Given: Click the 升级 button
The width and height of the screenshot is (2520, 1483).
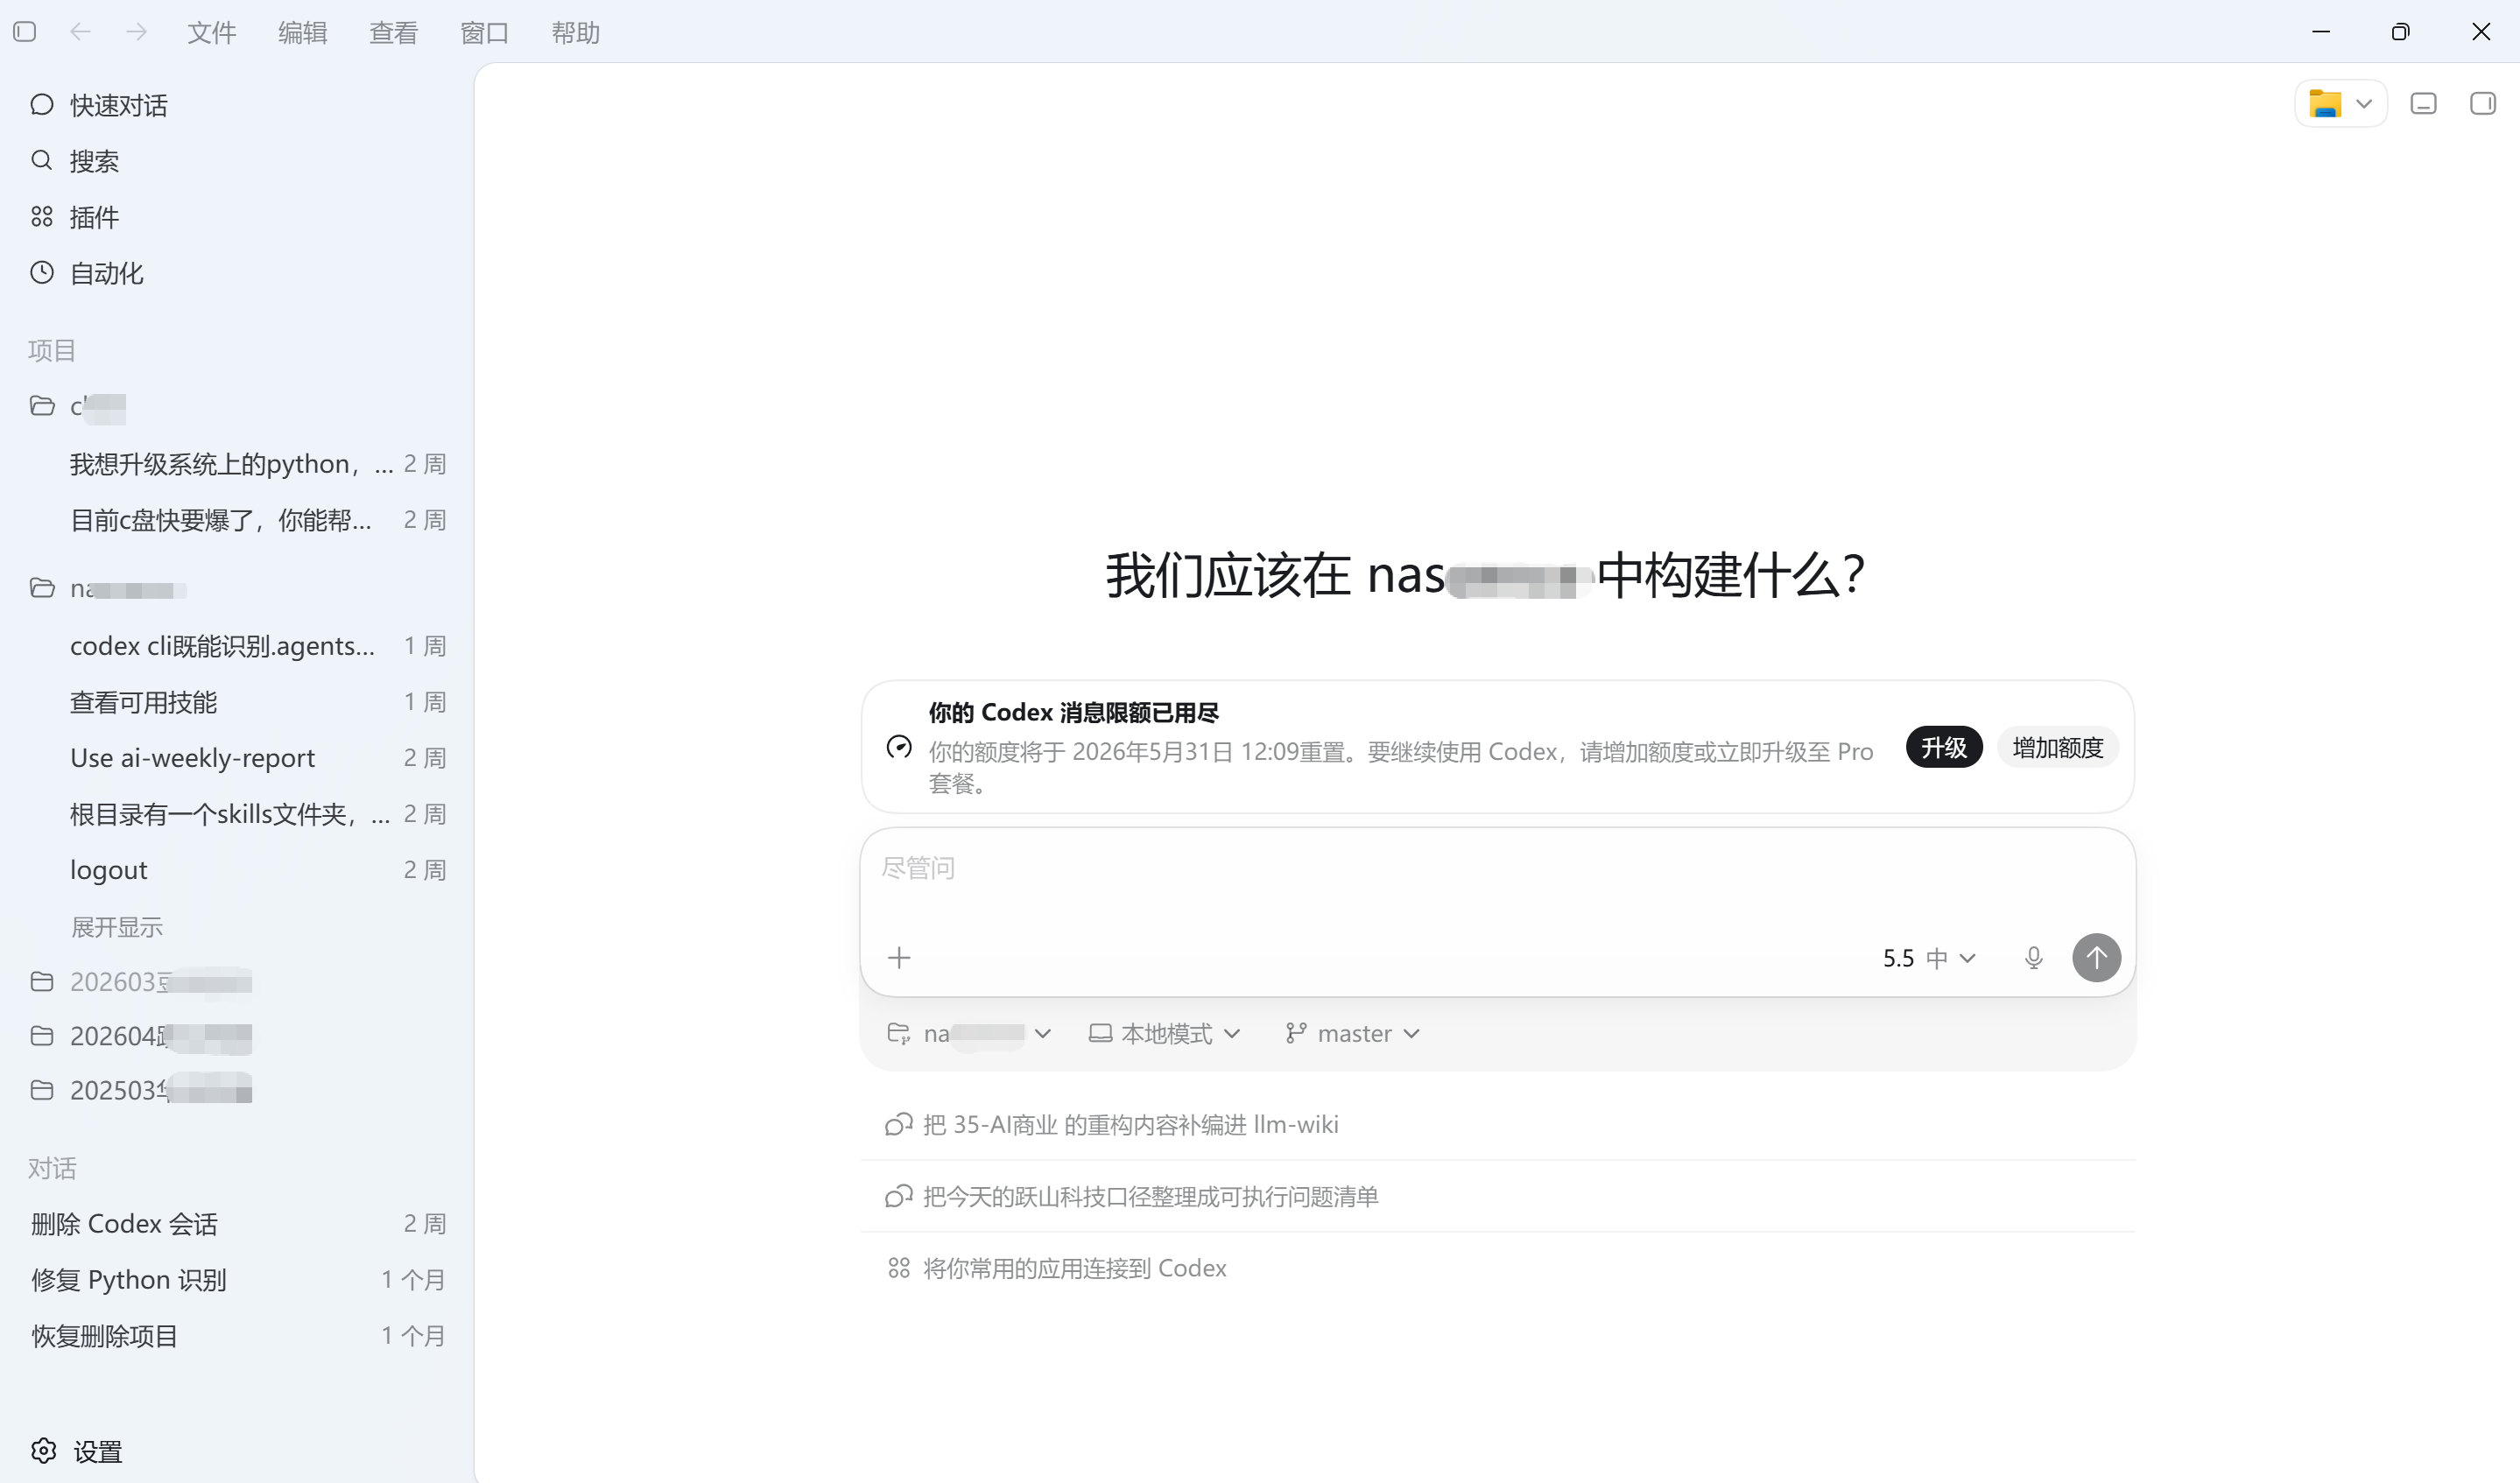Looking at the screenshot, I should pos(1944,747).
